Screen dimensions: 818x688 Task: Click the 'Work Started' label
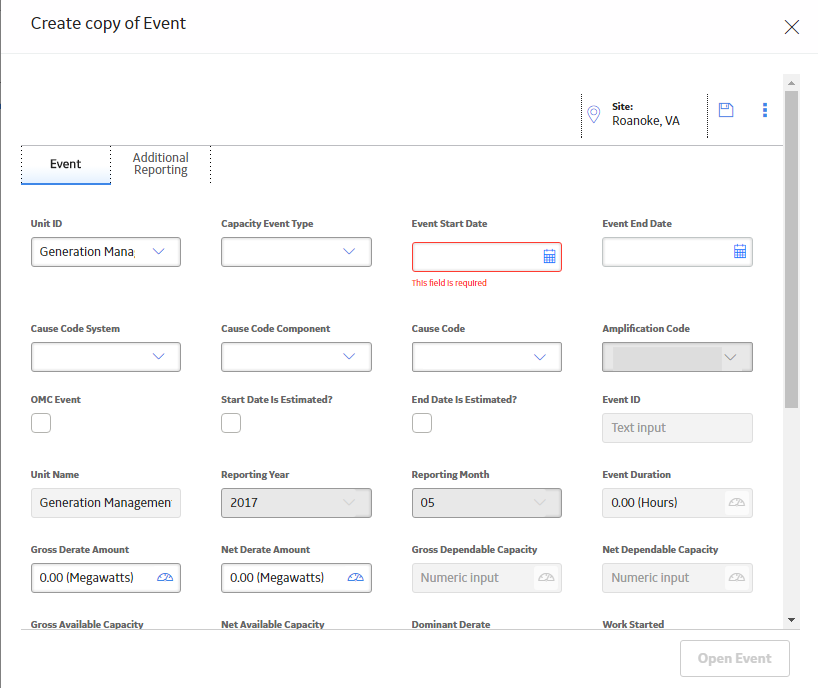pyautogui.click(x=633, y=624)
